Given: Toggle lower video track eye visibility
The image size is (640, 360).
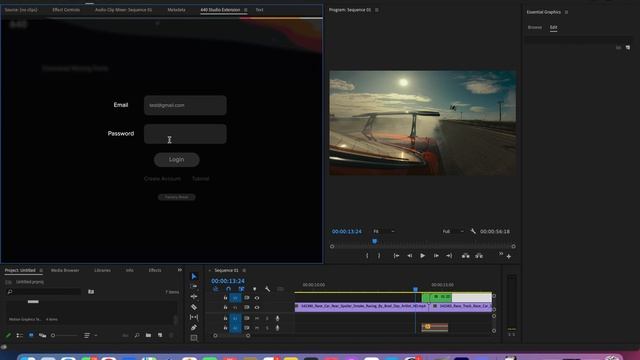Looking at the screenshot, I should point(257,307).
